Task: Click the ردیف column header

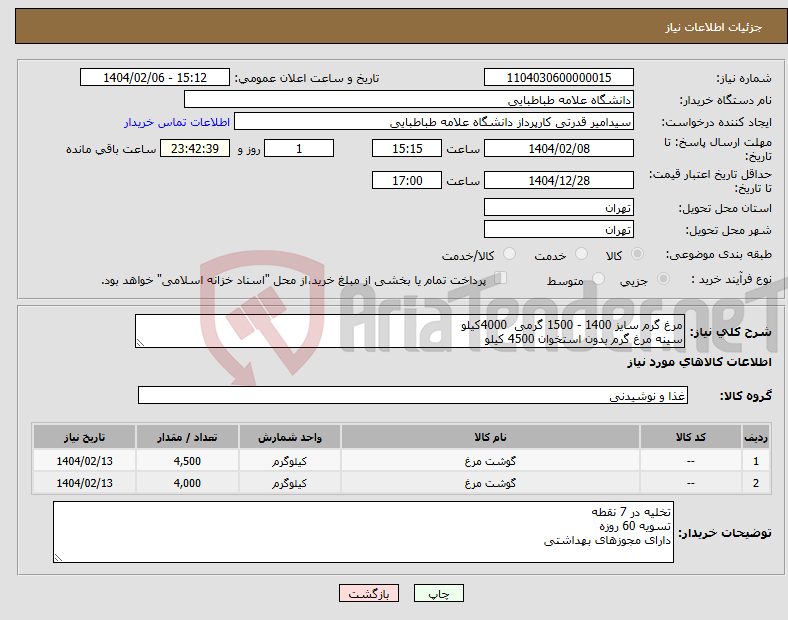Action: click(755, 437)
